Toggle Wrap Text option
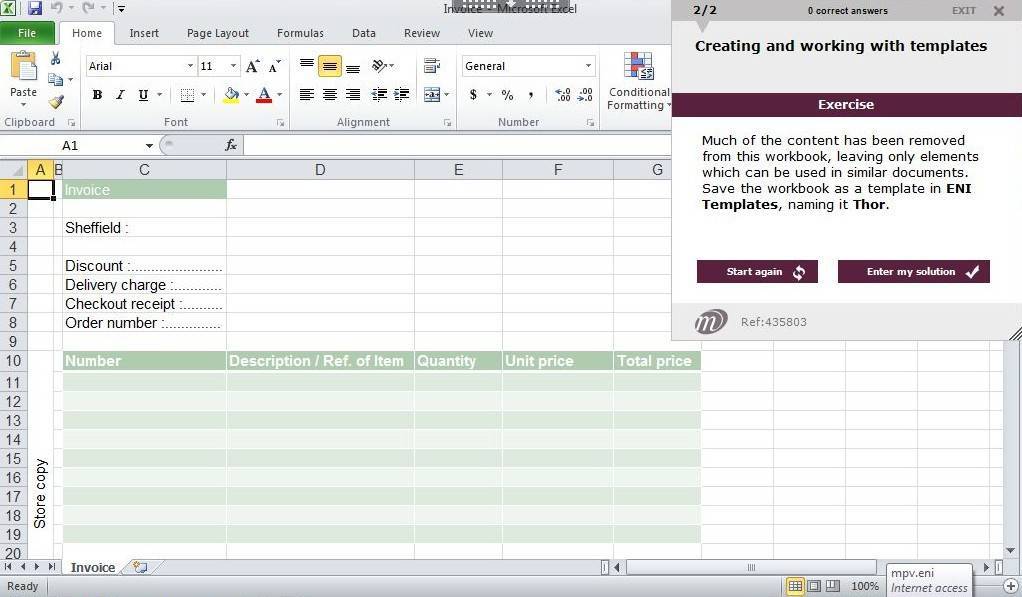The image size is (1022, 597). pos(432,66)
